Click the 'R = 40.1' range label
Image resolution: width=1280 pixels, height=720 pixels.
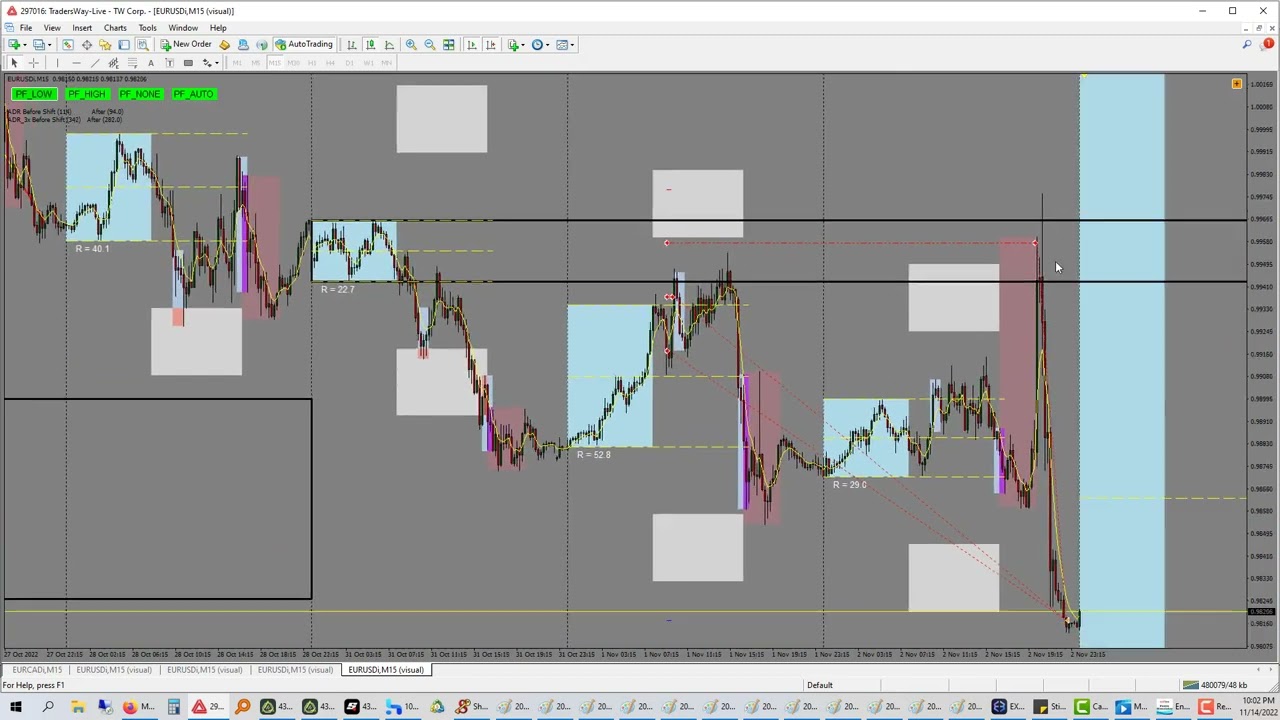[x=92, y=248]
